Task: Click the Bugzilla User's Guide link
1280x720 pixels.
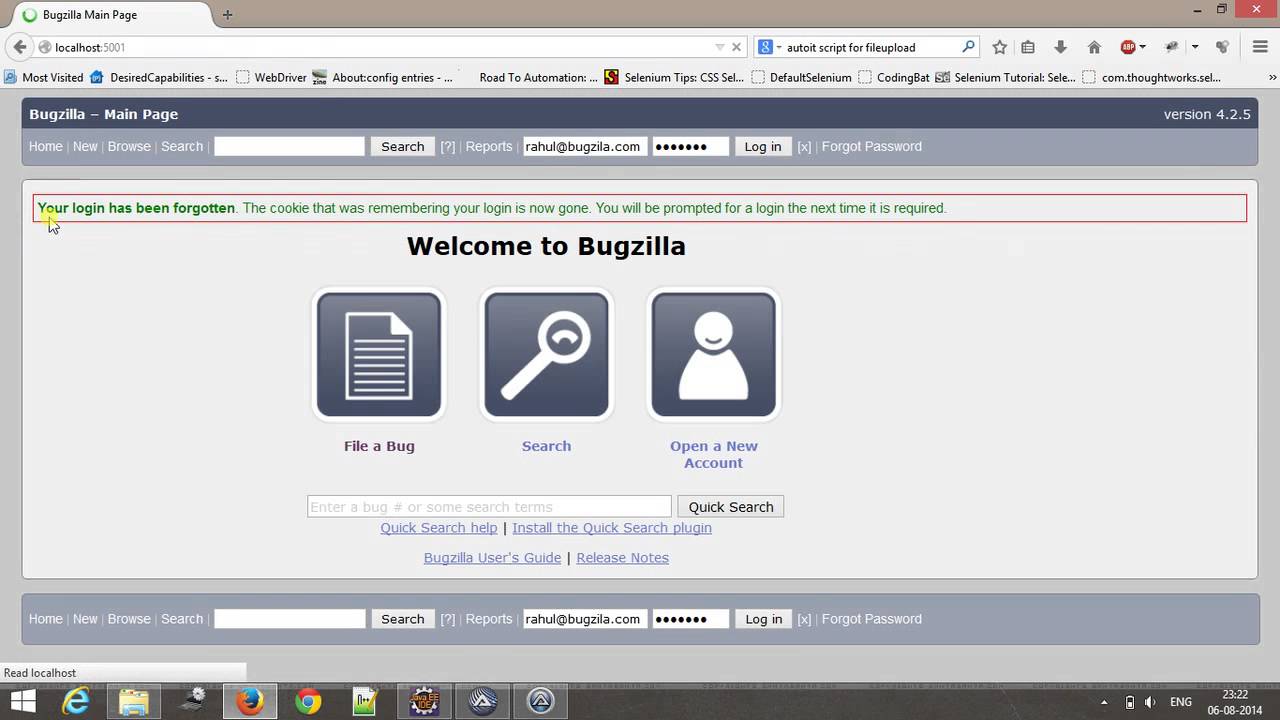Action: [x=492, y=558]
